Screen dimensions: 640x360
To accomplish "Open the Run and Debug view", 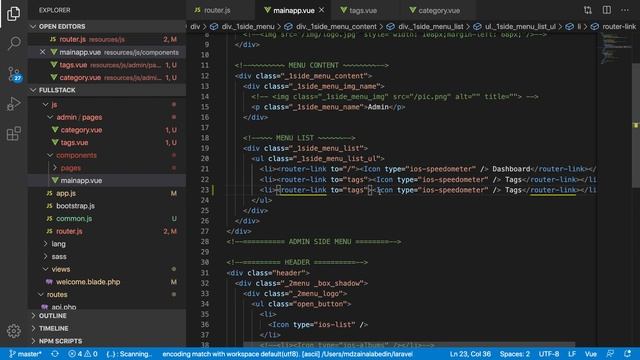I will coord(13,104).
